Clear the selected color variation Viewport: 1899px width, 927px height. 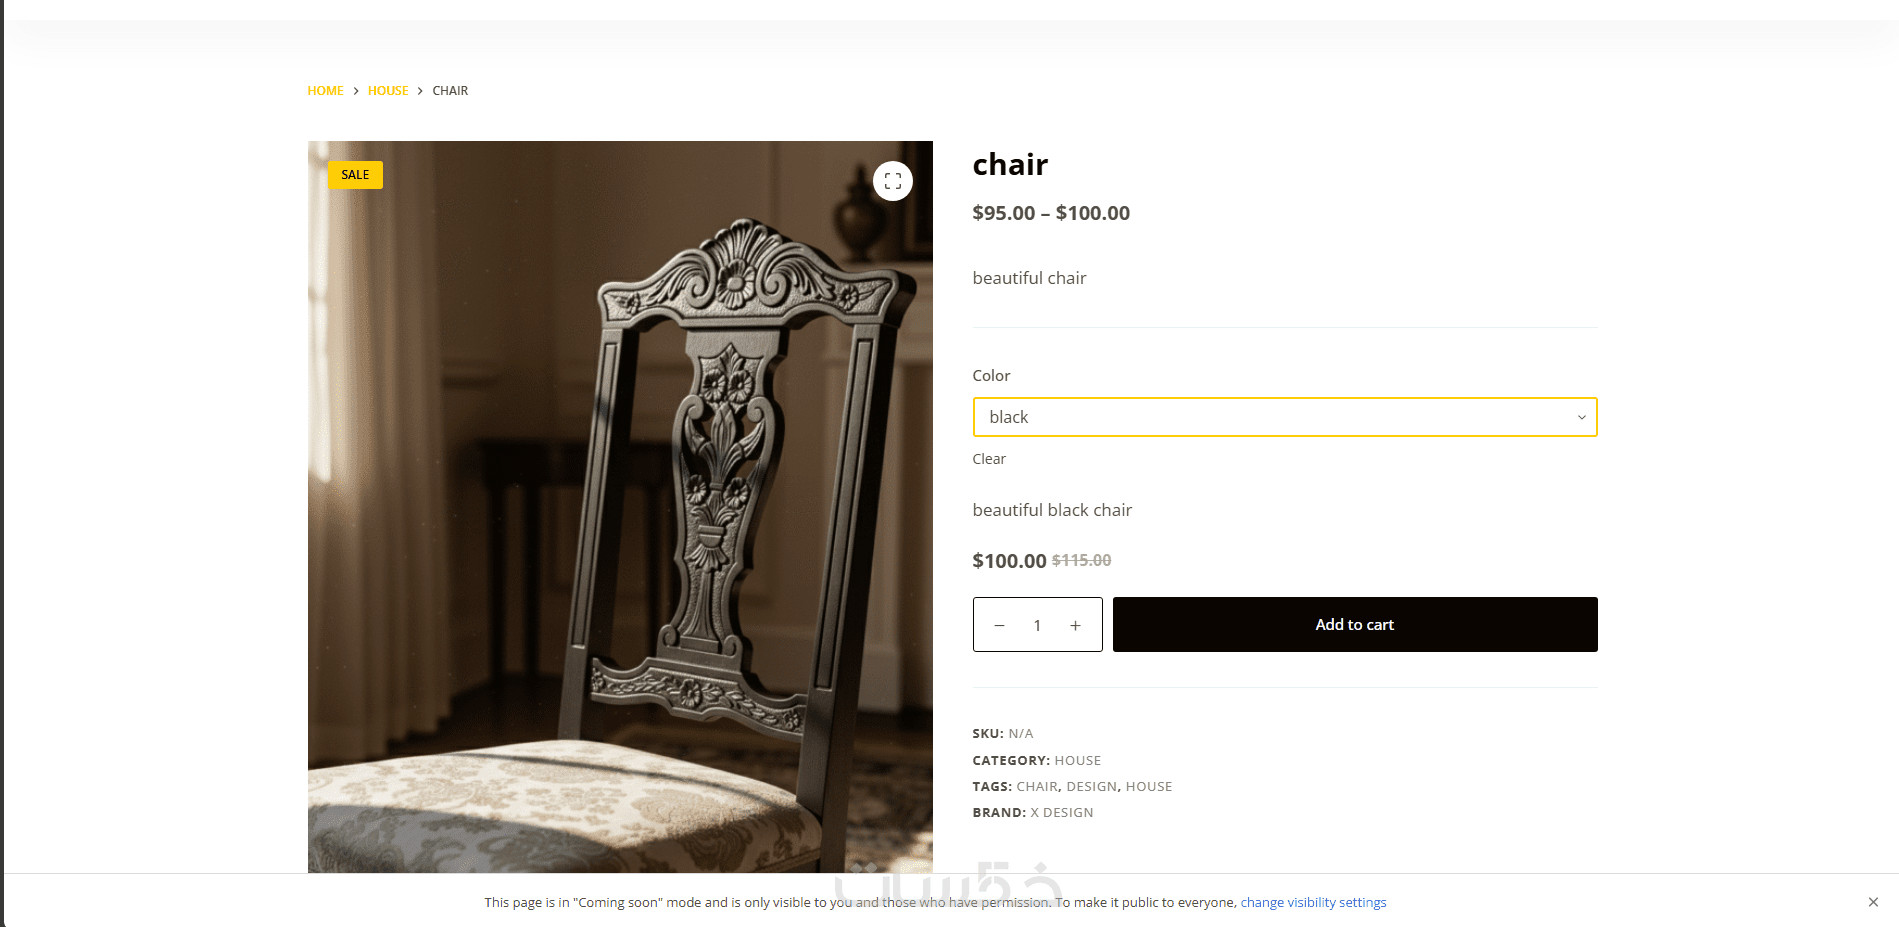pos(989,459)
